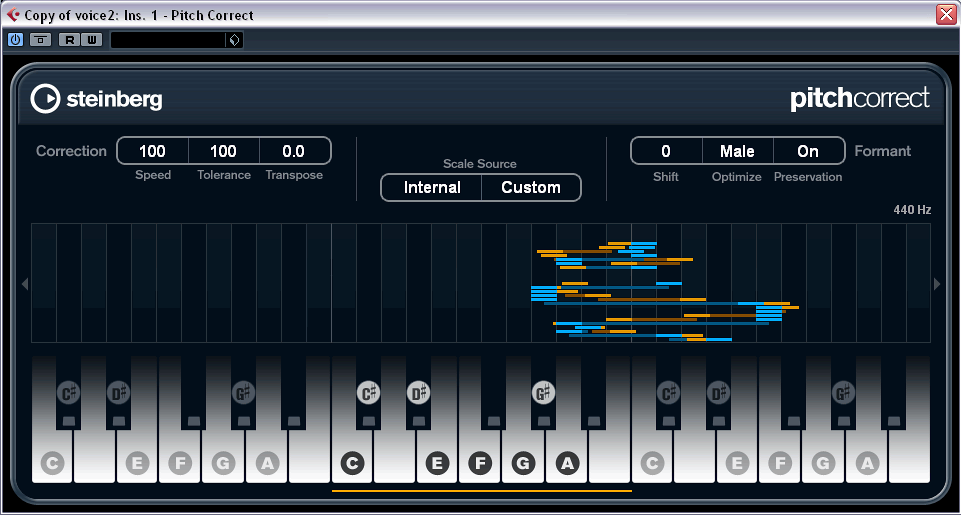Select Internal scale source
The width and height of the screenshot is (961, 515).
(x=431, y=188)
